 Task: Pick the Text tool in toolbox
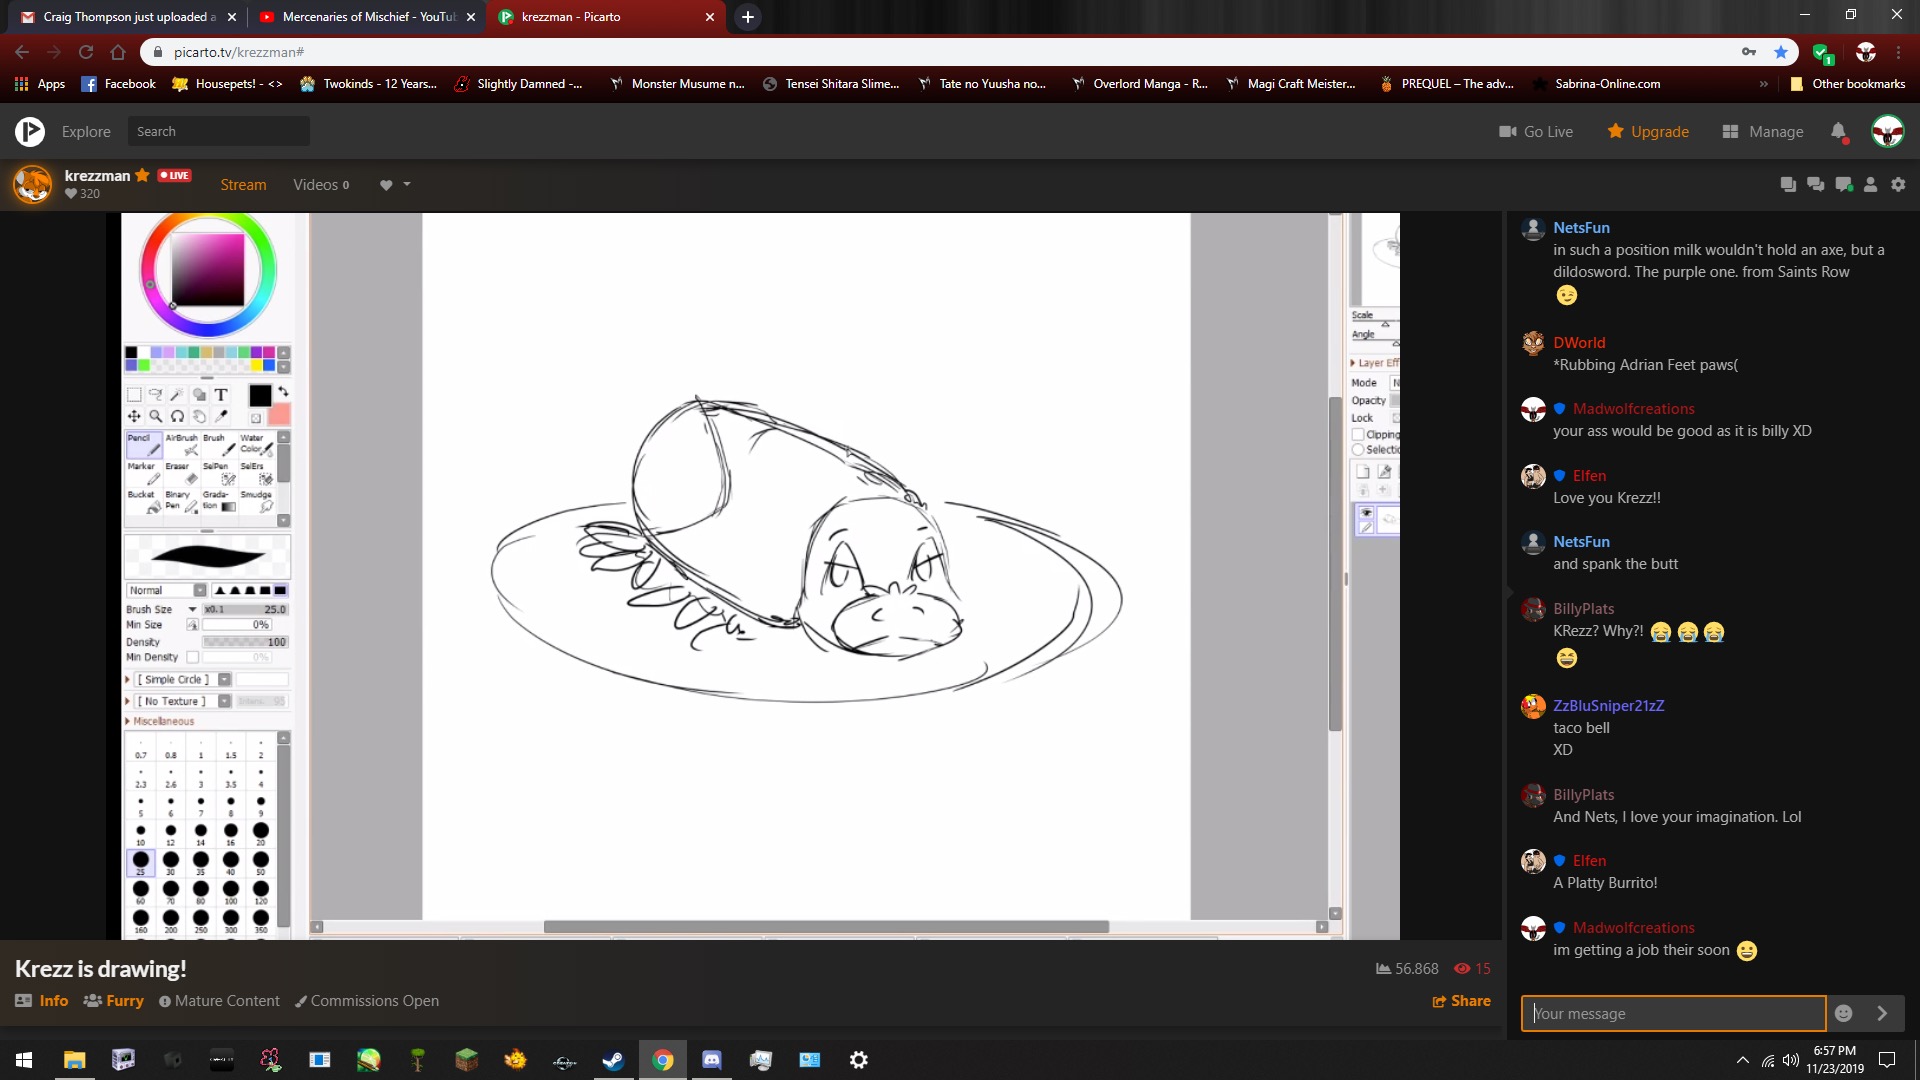coord(221,395)
